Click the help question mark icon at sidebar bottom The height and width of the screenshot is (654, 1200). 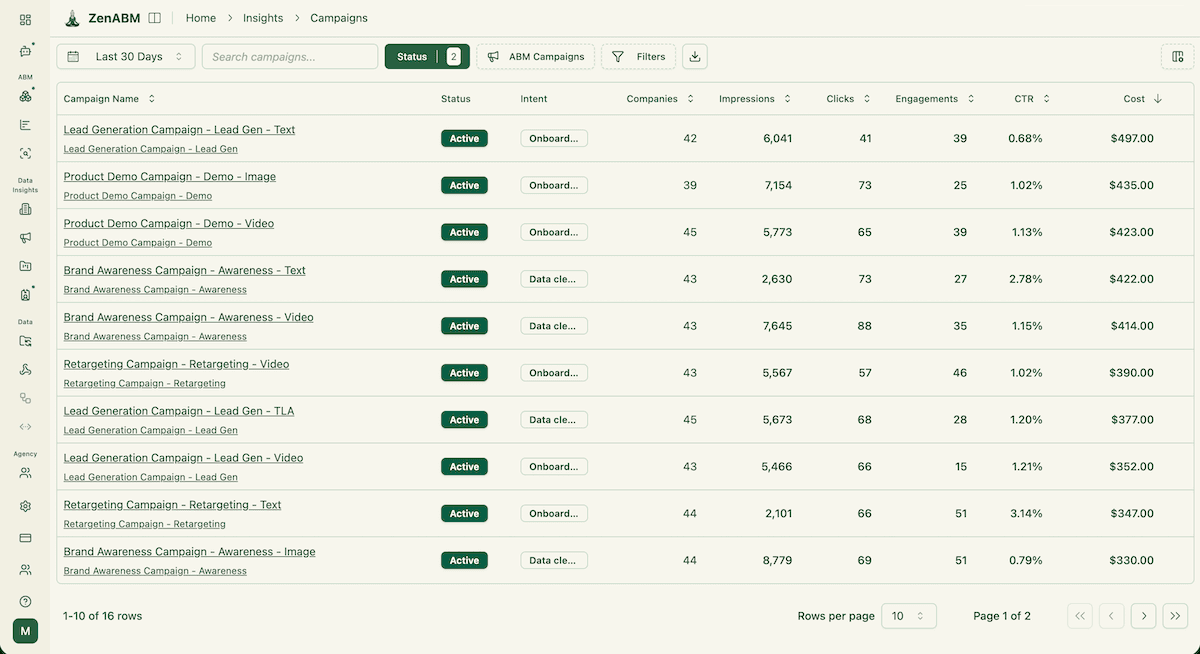click(x=25, y=601)
